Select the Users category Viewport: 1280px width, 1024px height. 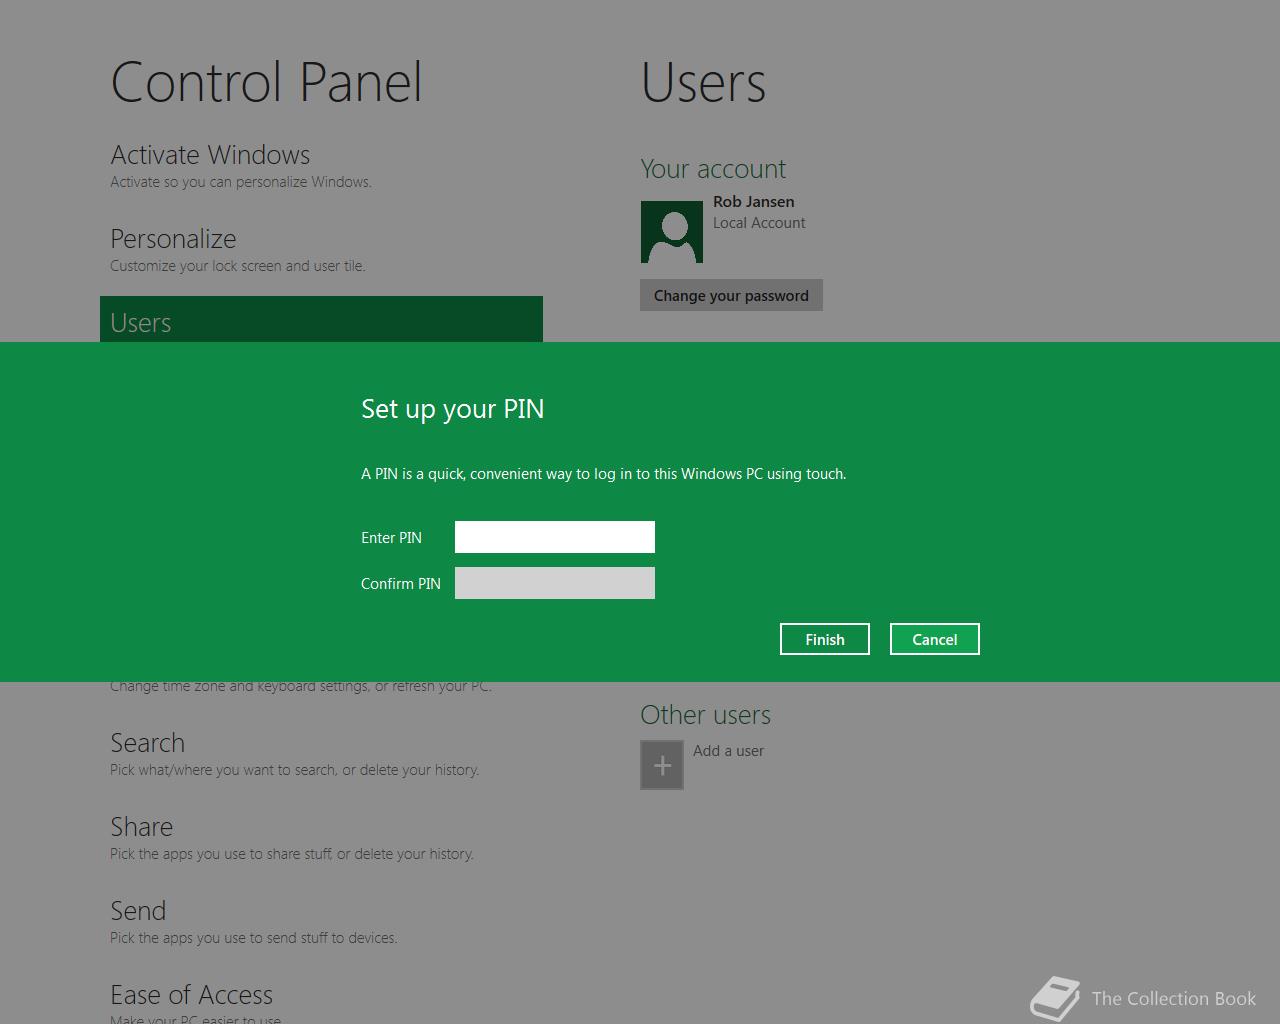pyautogui.click(x=321, y=320)
